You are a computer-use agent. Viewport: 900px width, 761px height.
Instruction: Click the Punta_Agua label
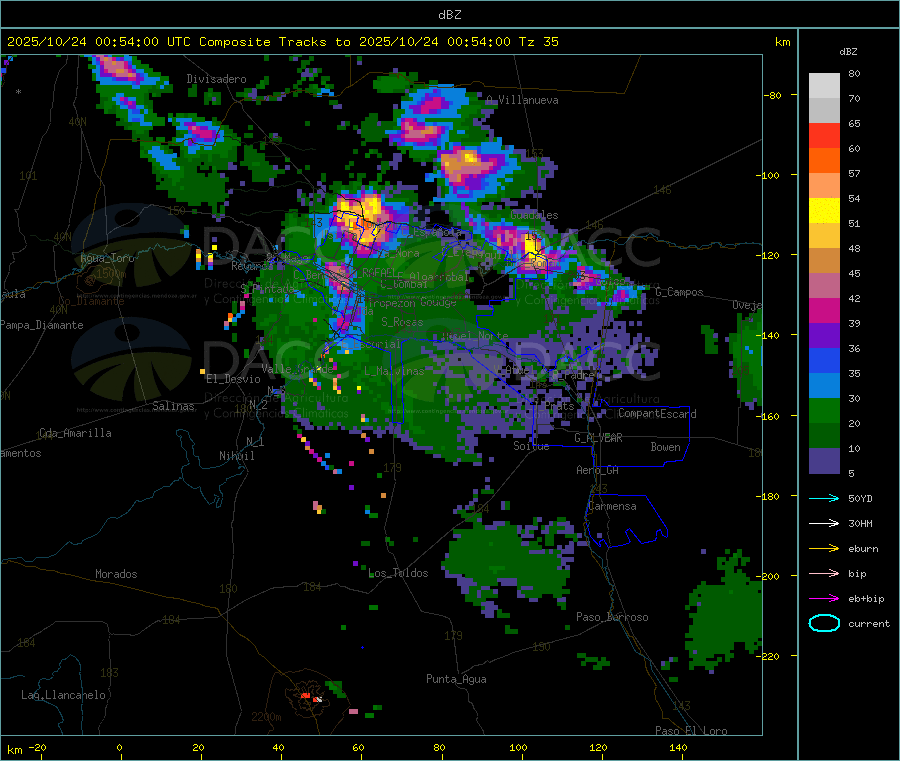[456, 679]
